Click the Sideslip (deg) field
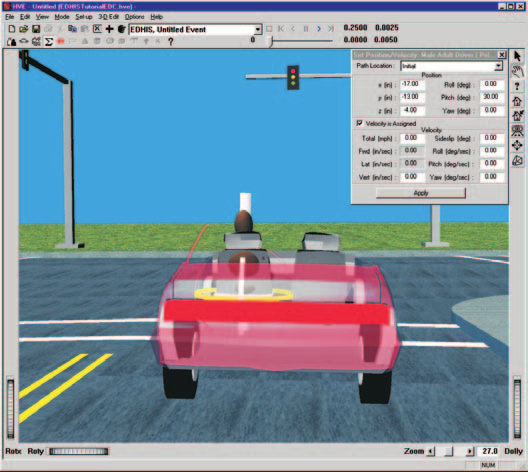 tap(492, 138)
